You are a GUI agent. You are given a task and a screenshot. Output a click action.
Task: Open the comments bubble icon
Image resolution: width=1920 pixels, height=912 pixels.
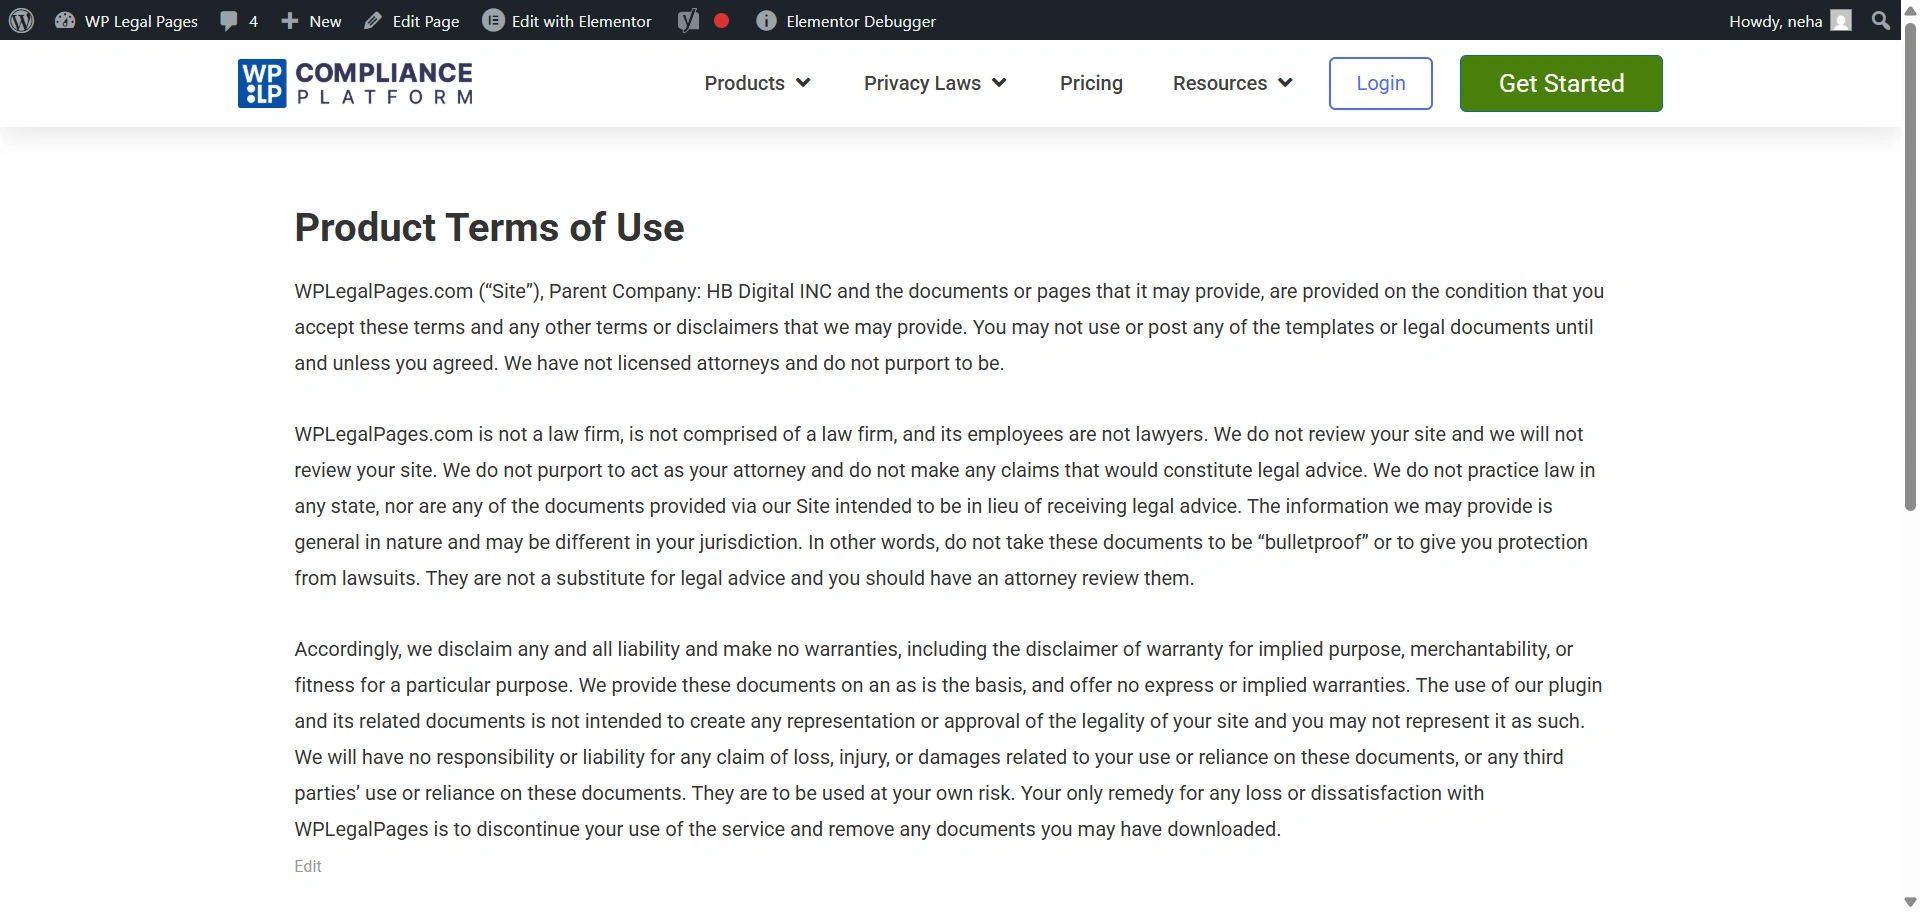229,21
